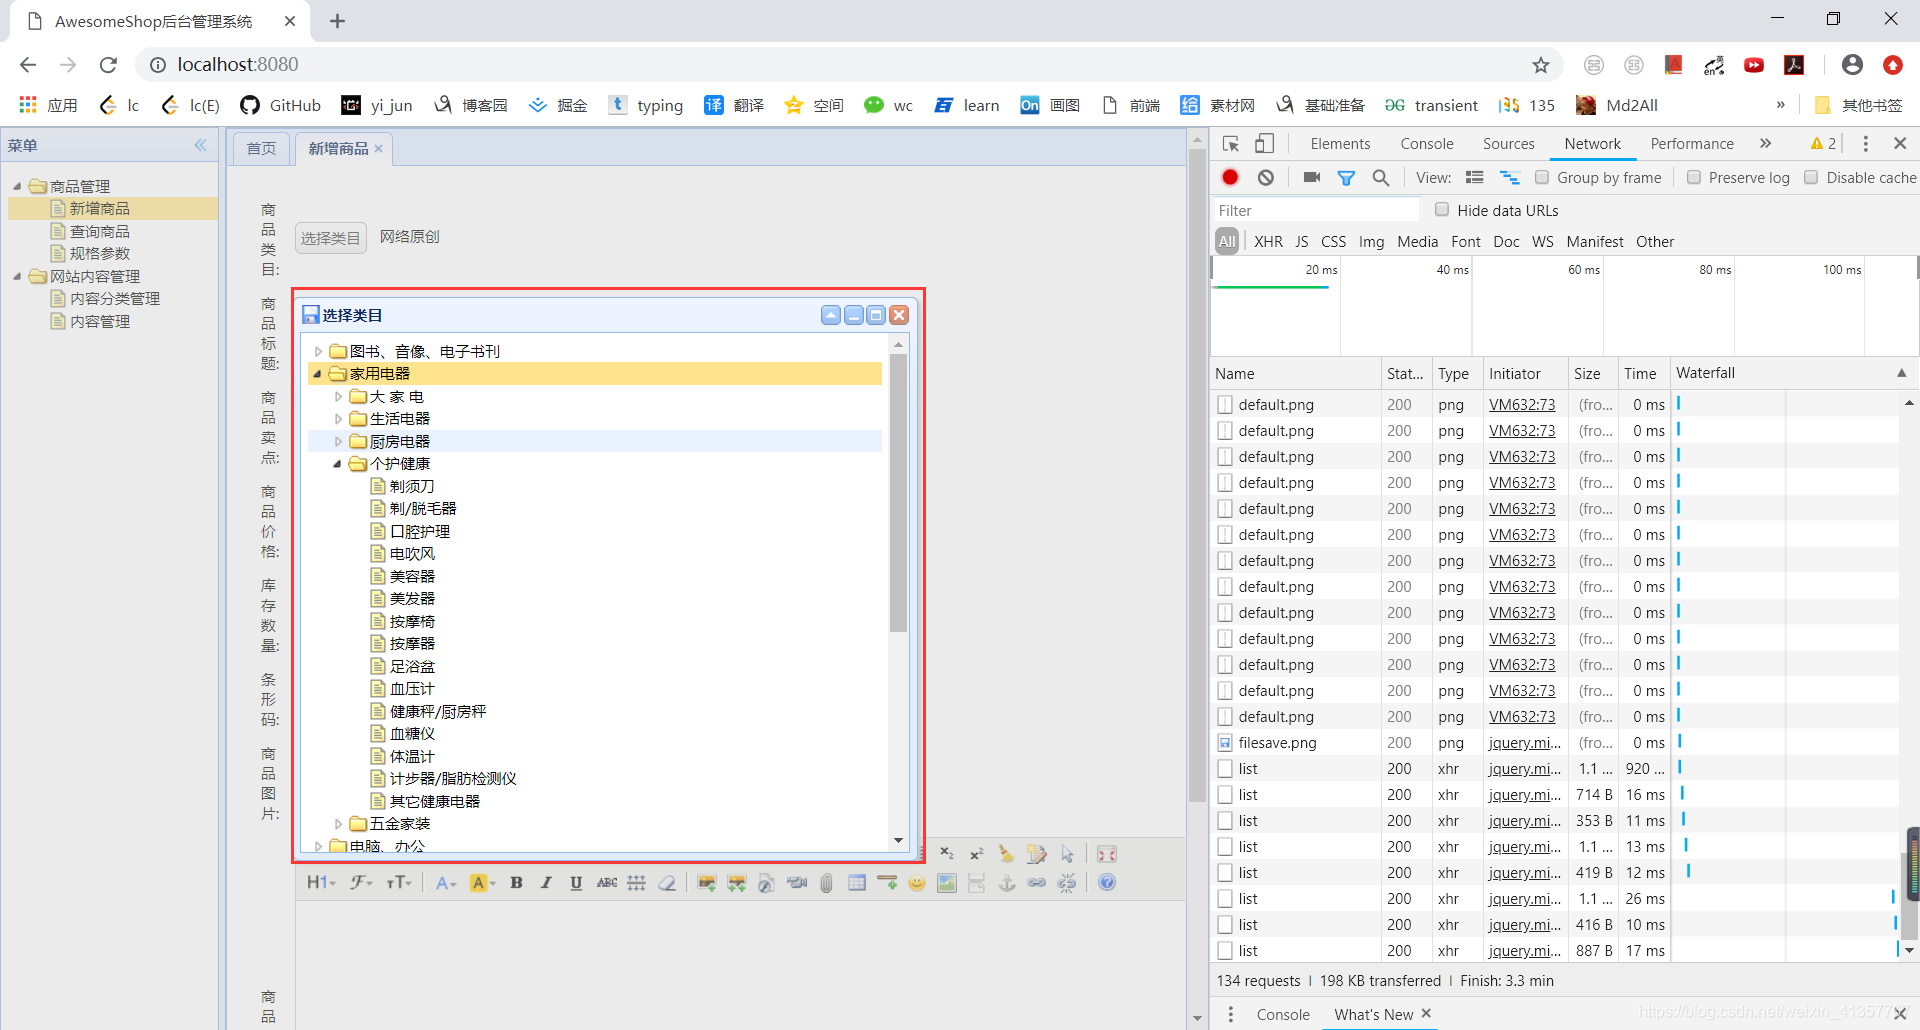Screen dimensions: 1920x1030
Task: Insert multiple images icon in editor
Action: [x=737, y=882]
